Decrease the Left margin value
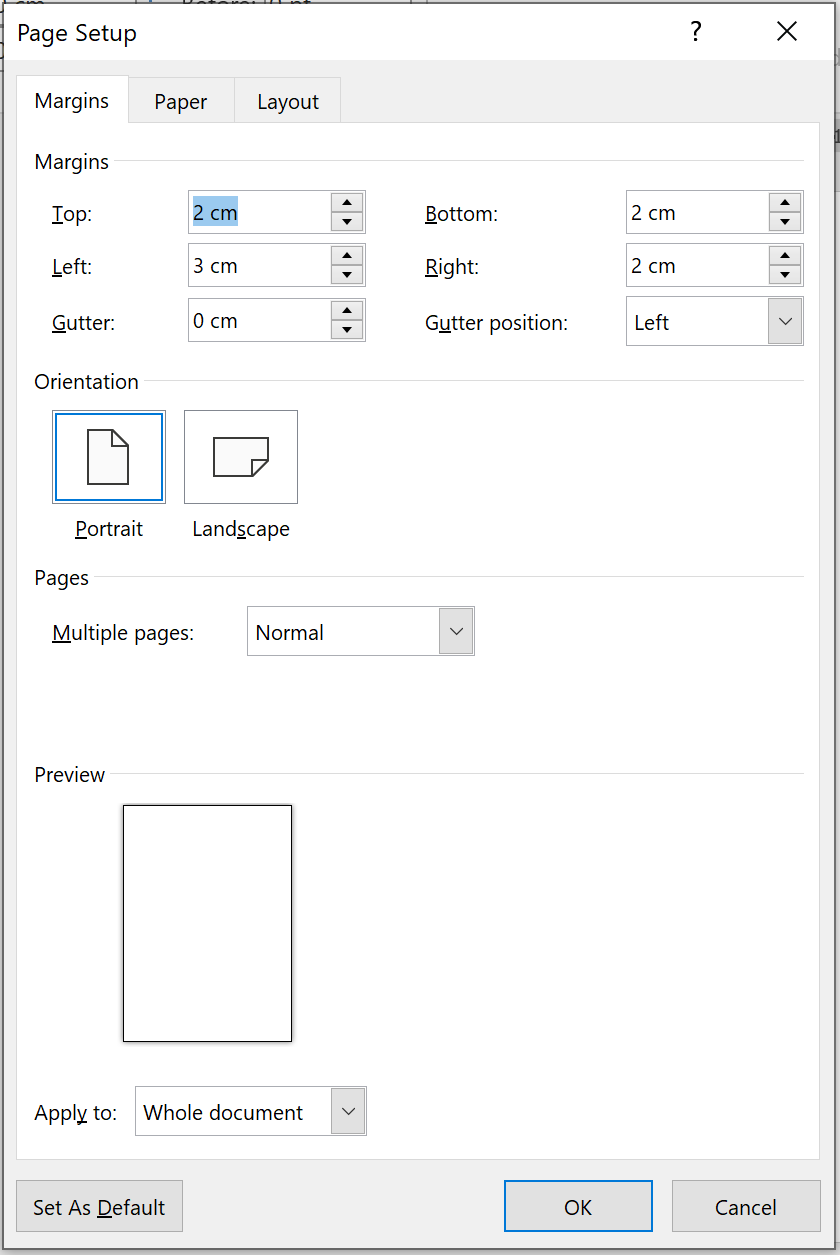840x1255 pixels. pyautogui.click(x=347, y=275)
